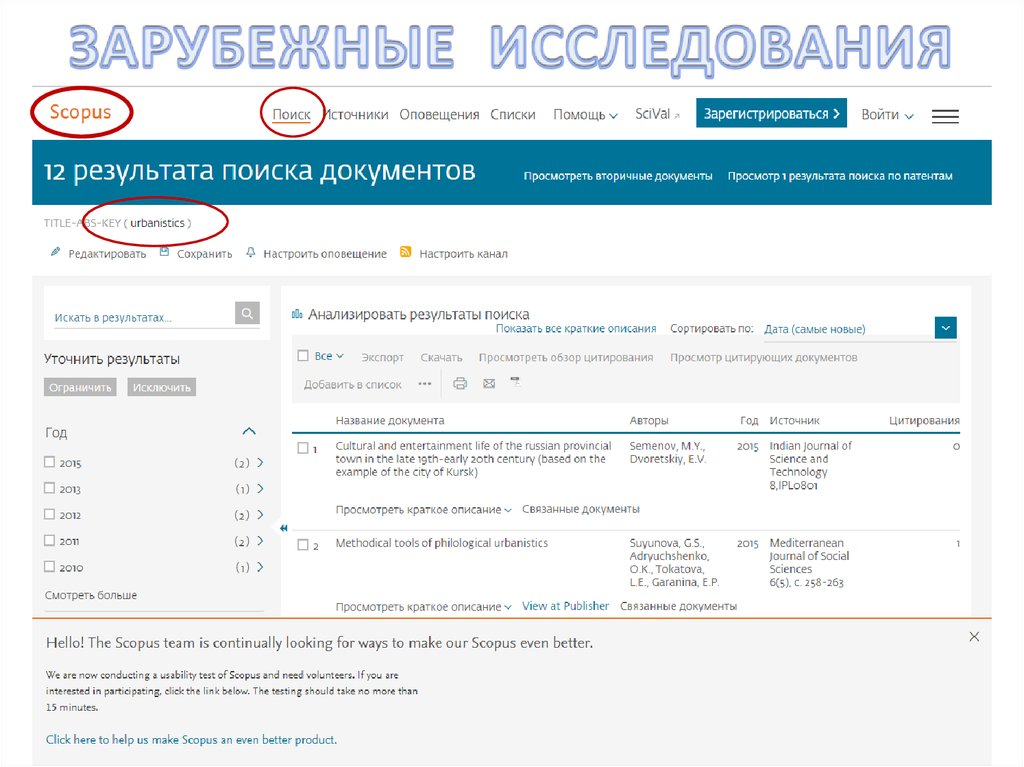Click the three-dots more options icon
Viewport: 1024px width, 767px height.
pos(425,383)
